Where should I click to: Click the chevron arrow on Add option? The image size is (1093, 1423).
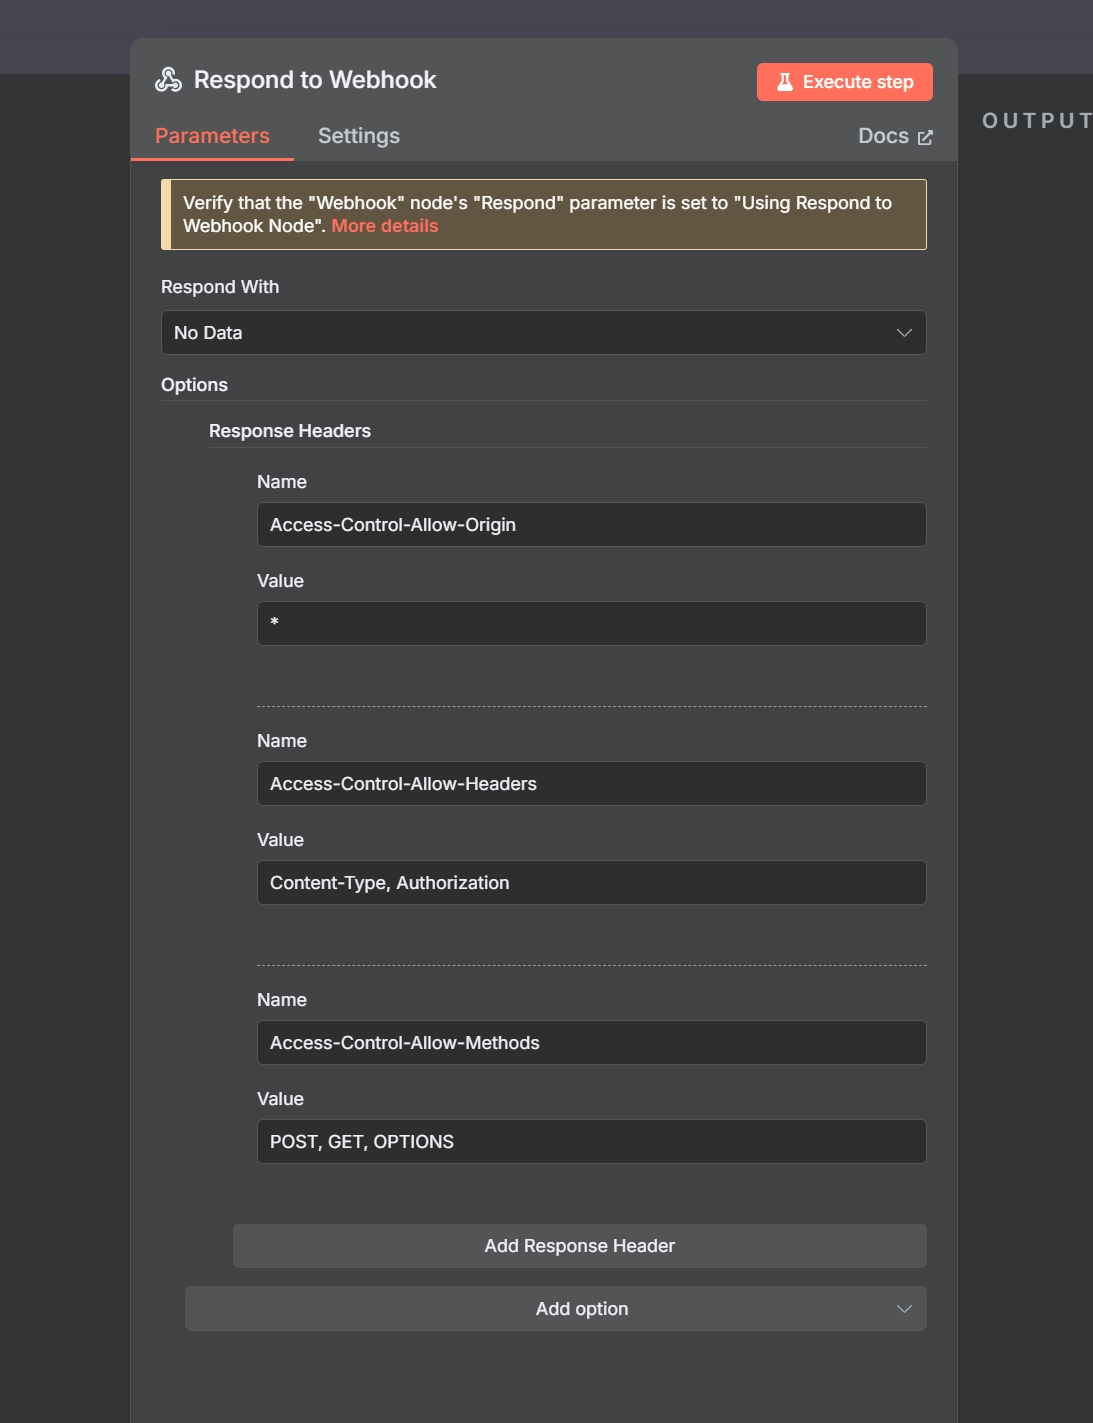904,1309
